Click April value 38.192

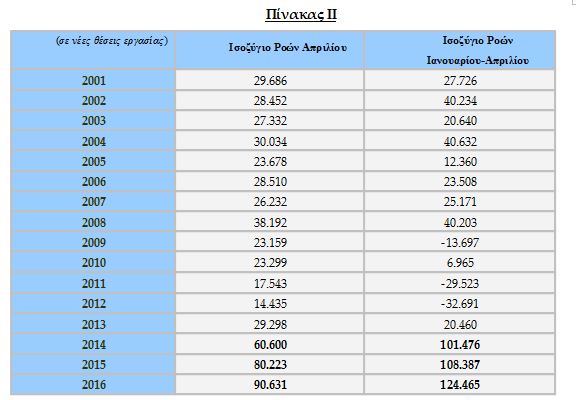click(x=270, y=223)
